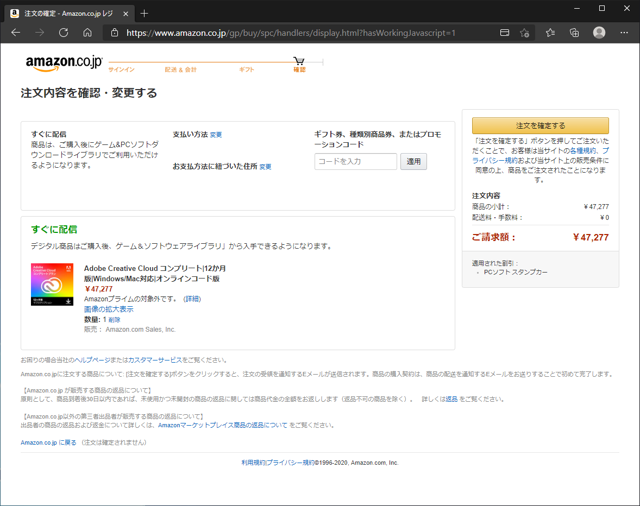640x506 pixels.
Task: Open the Amazonマーケットプレイス商品の返品について link
Action: 222,425
